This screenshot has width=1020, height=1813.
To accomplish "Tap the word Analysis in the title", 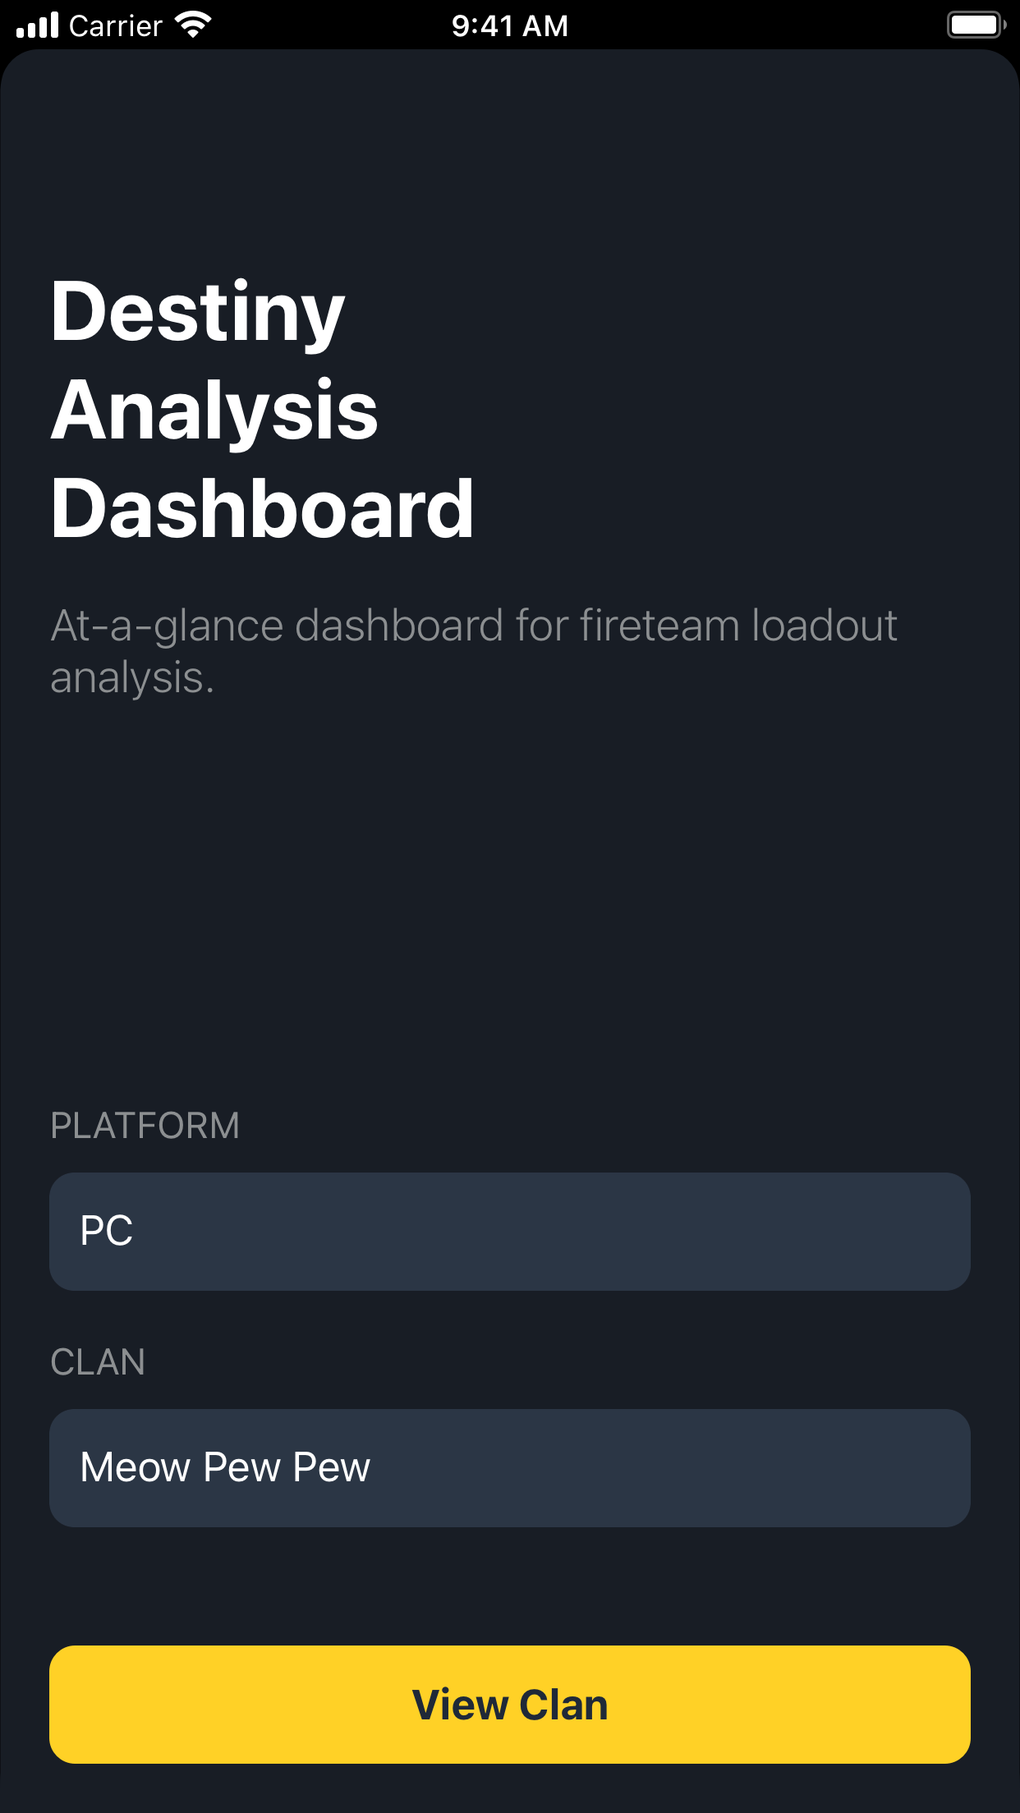I will coord(215,411).
